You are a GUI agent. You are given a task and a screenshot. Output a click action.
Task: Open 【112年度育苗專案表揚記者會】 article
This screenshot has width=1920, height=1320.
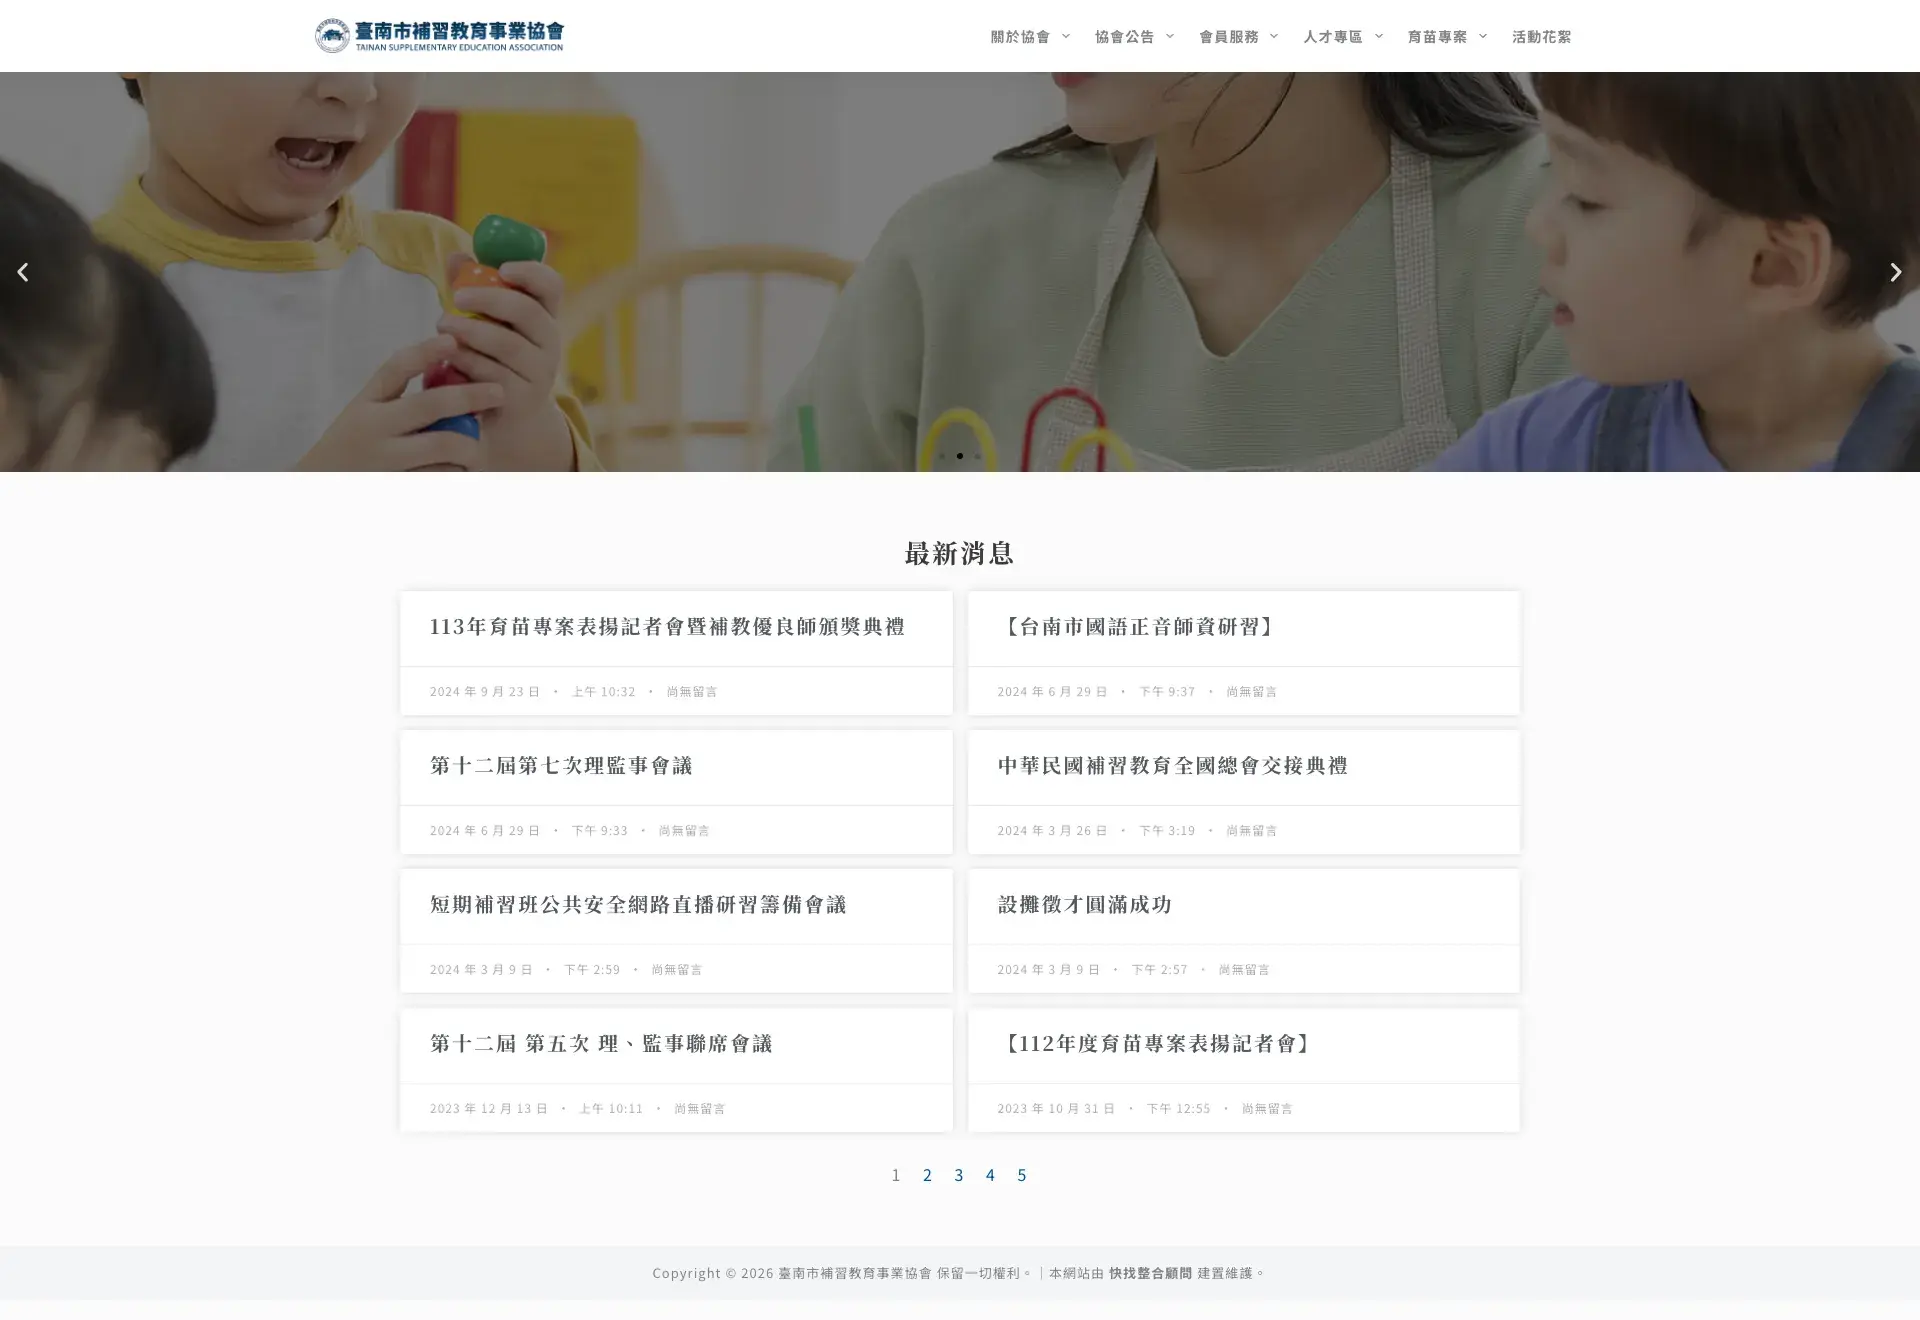[1157, 1043]
